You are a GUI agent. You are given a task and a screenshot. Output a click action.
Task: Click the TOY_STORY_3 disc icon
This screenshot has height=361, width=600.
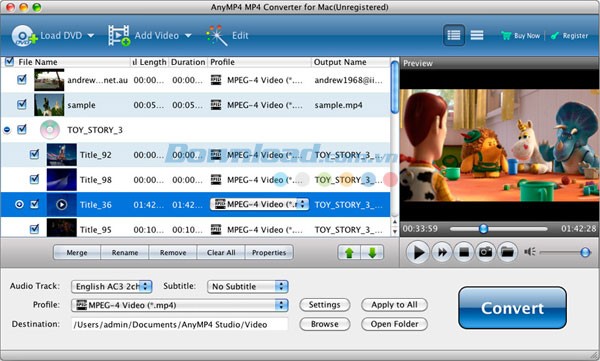(50, 130)
